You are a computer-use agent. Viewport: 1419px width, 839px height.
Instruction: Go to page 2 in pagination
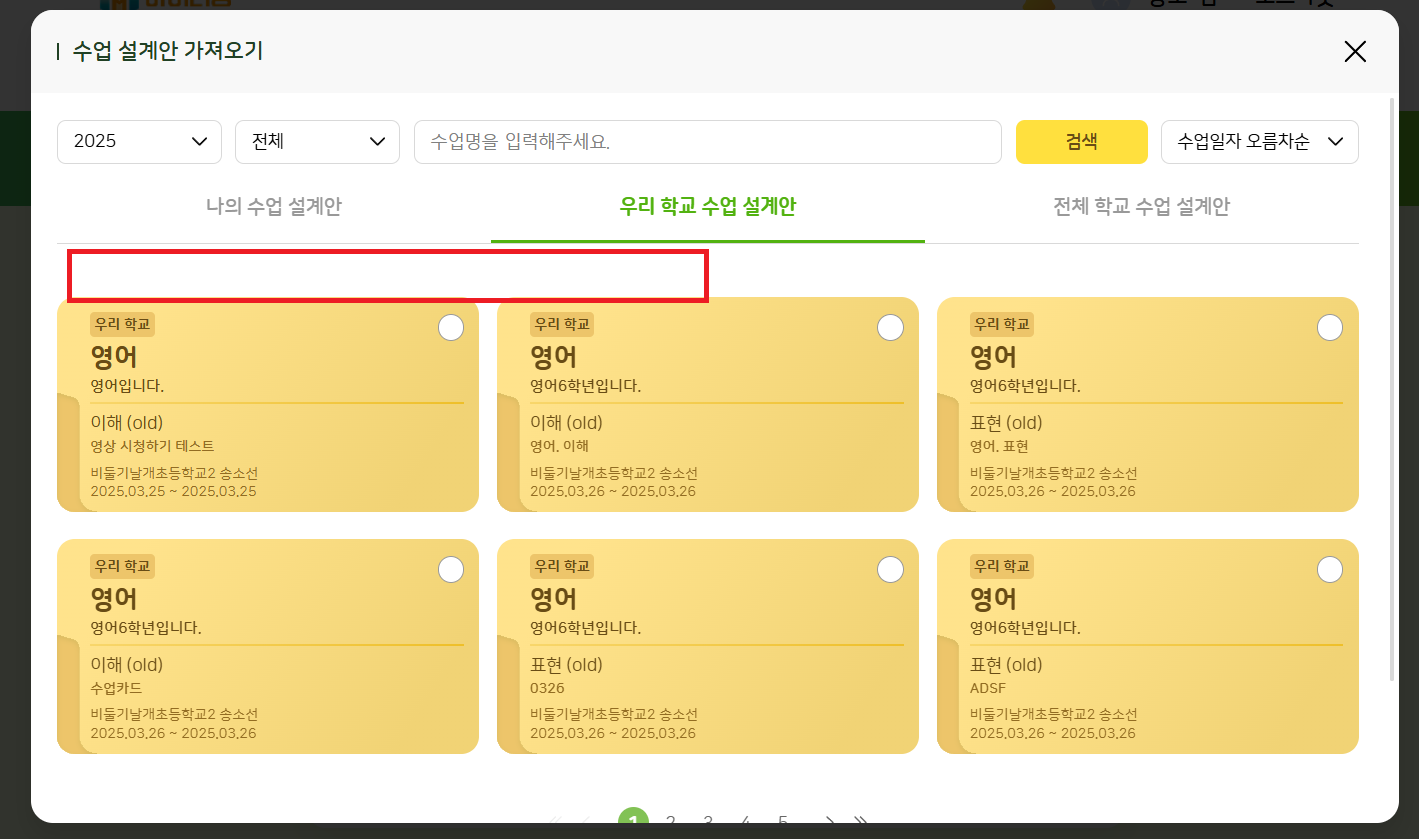pos(671,821)
